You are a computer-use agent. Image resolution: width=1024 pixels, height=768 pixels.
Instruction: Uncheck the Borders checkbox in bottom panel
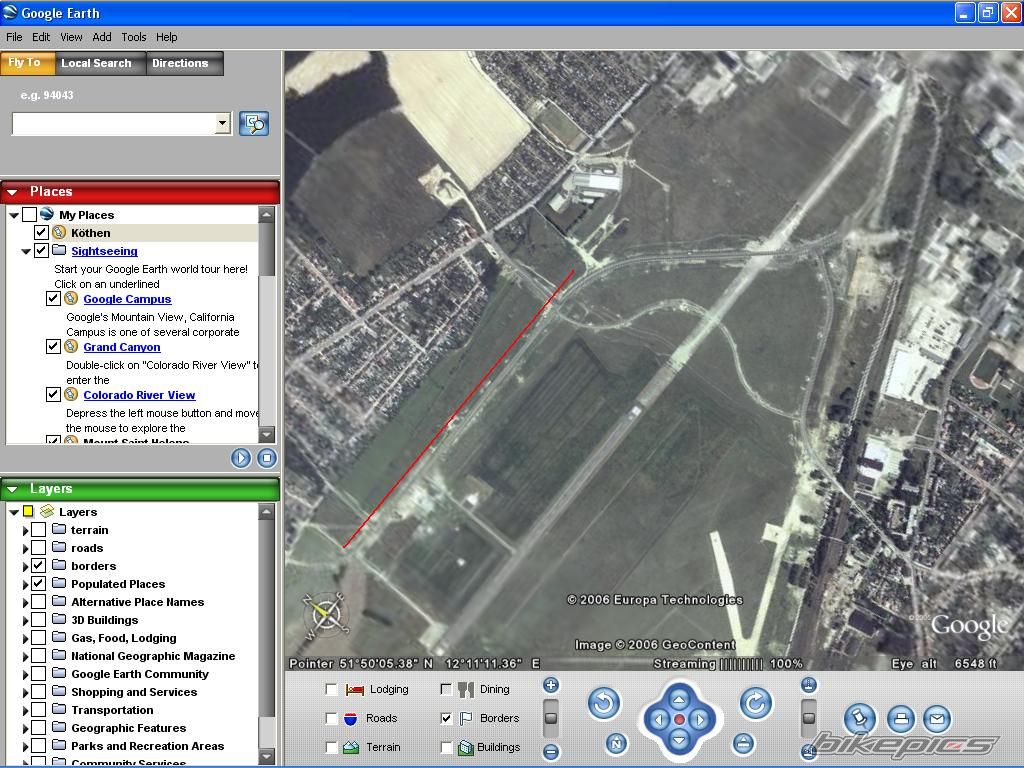tap(446, 718)
